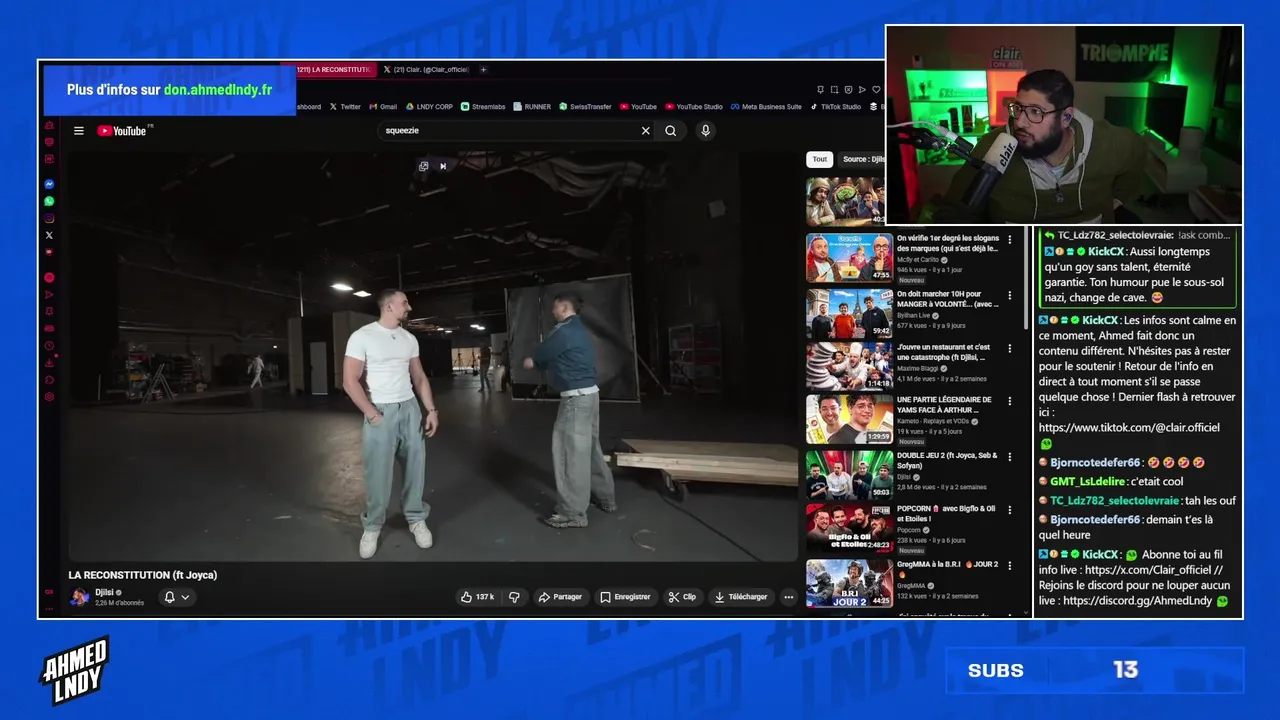Open Twitter bookmark
This screenshot has width=1280, height=720.
point(345,107)
